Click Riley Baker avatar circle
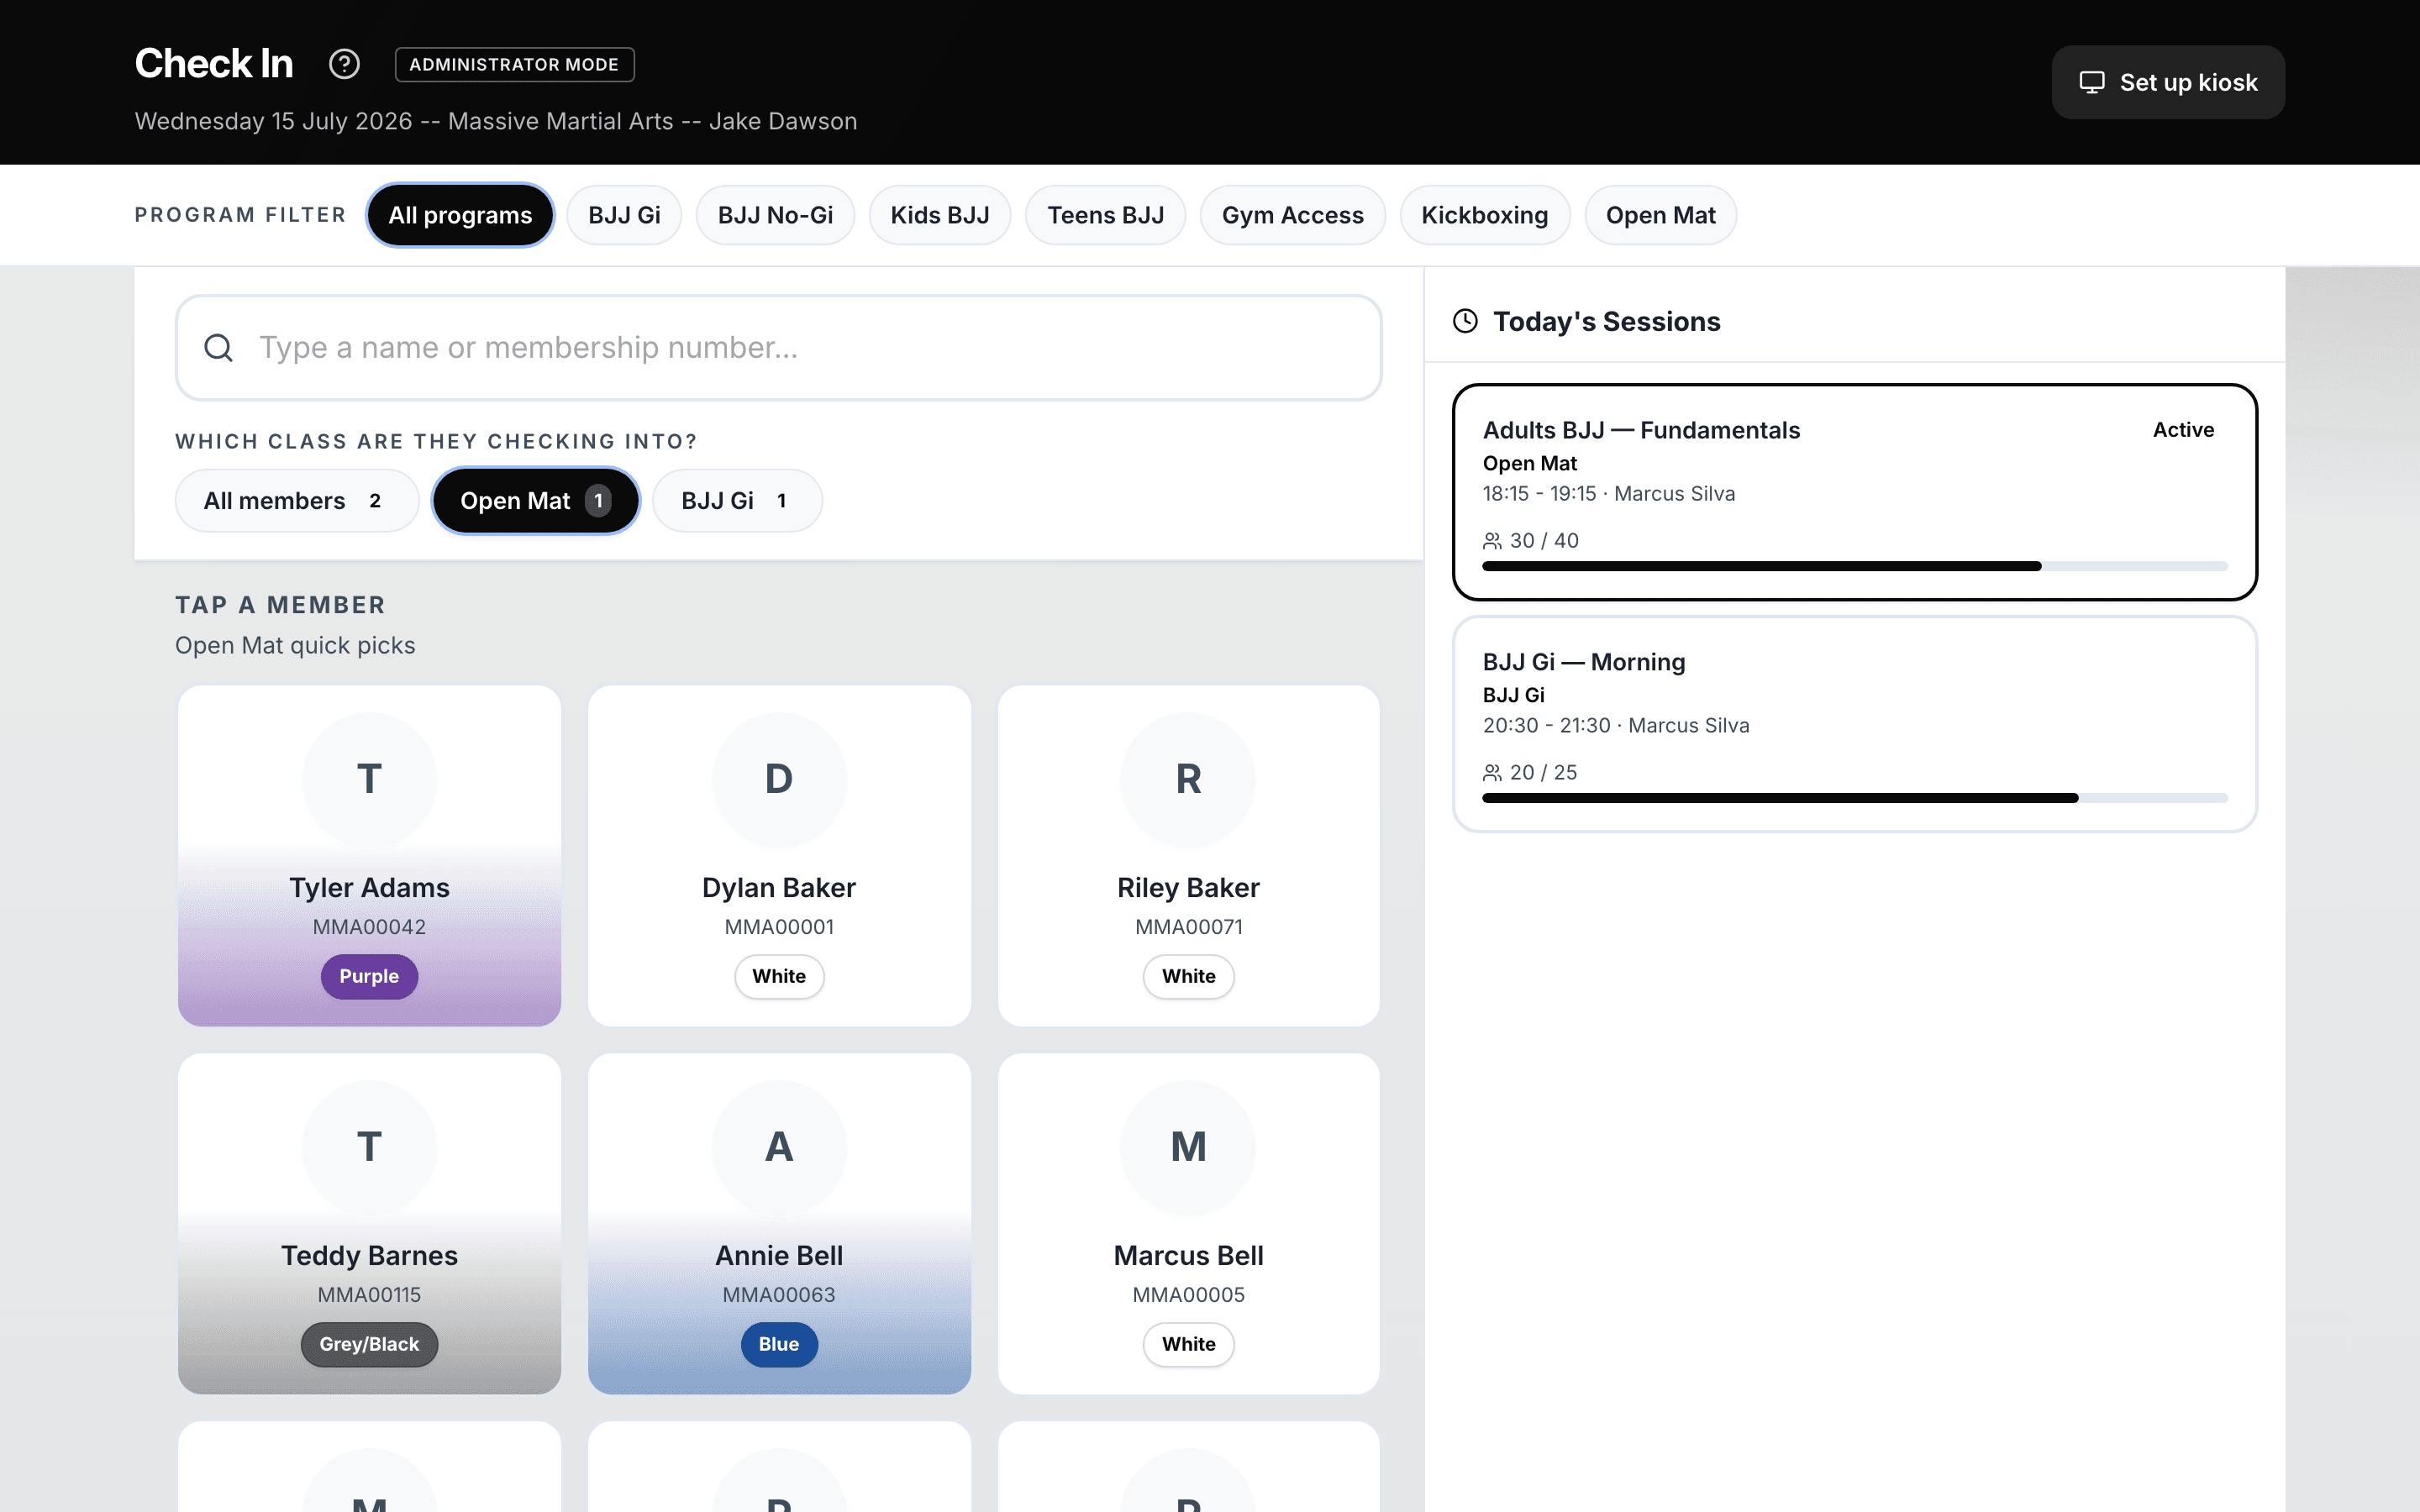Screen dimensions: 2420x1512 (x=1188, y=779)
